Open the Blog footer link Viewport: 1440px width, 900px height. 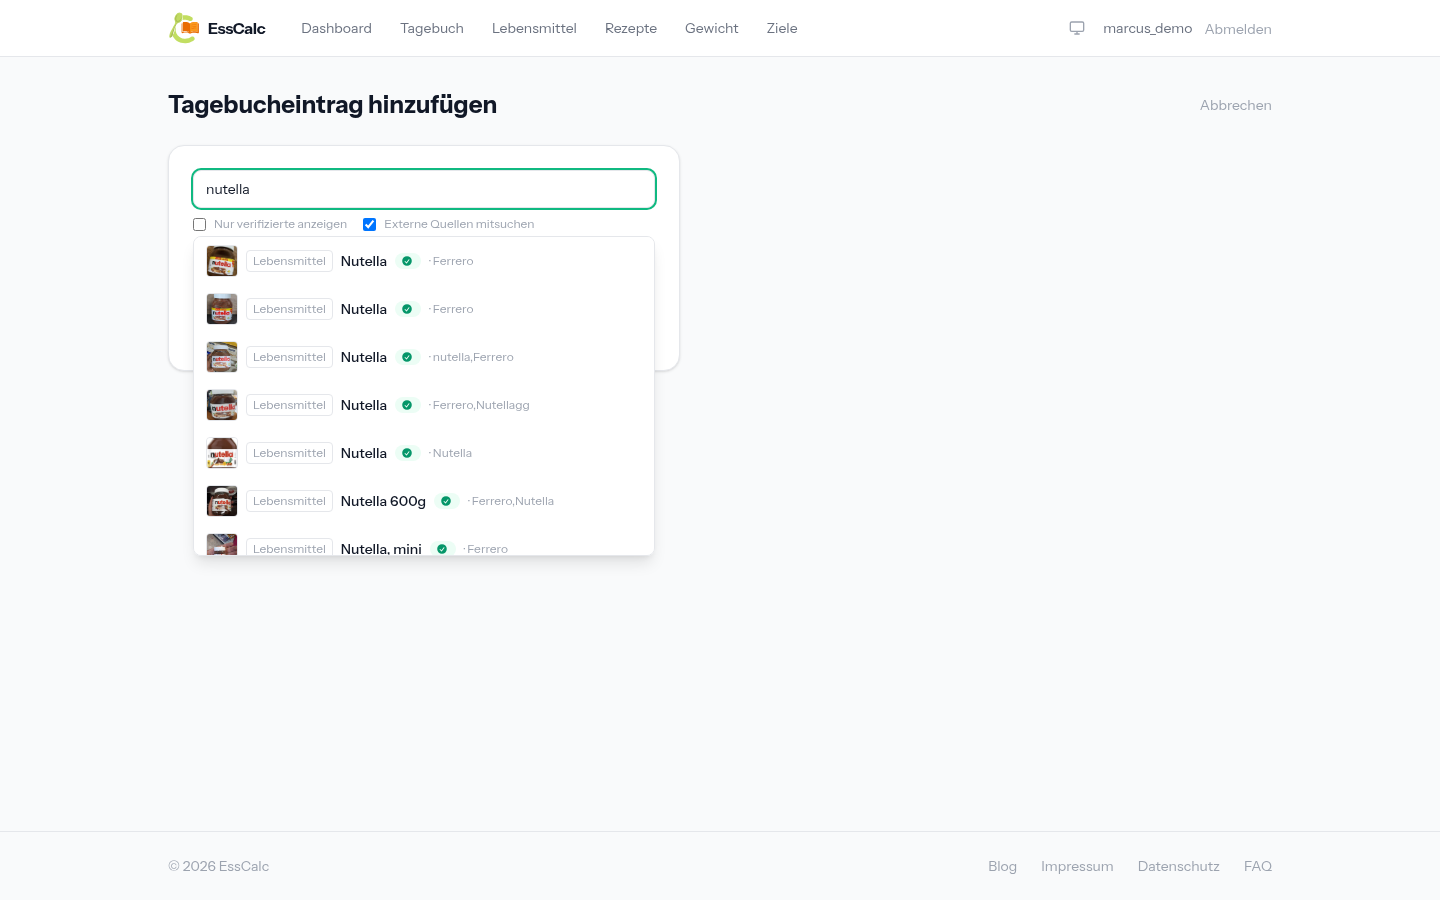pos(1002,866)
